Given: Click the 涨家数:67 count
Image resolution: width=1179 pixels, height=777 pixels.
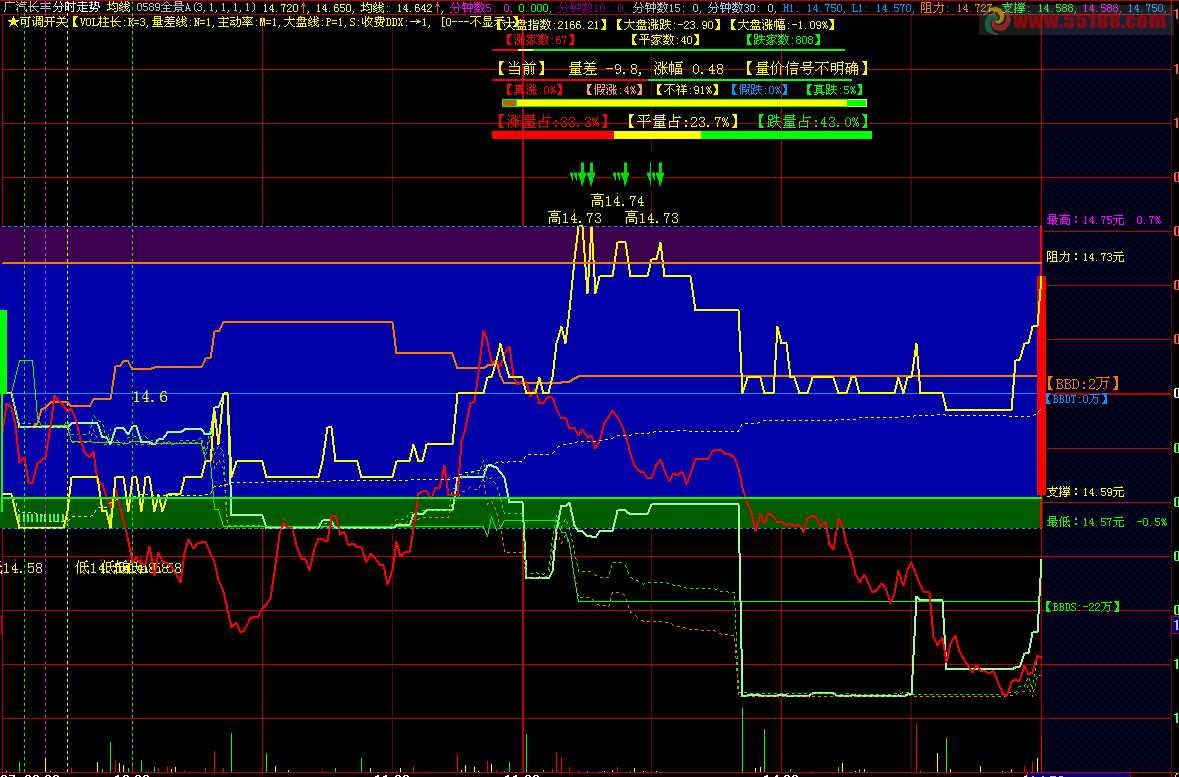Looking at the screenshot, I should [x=539, y=40].
